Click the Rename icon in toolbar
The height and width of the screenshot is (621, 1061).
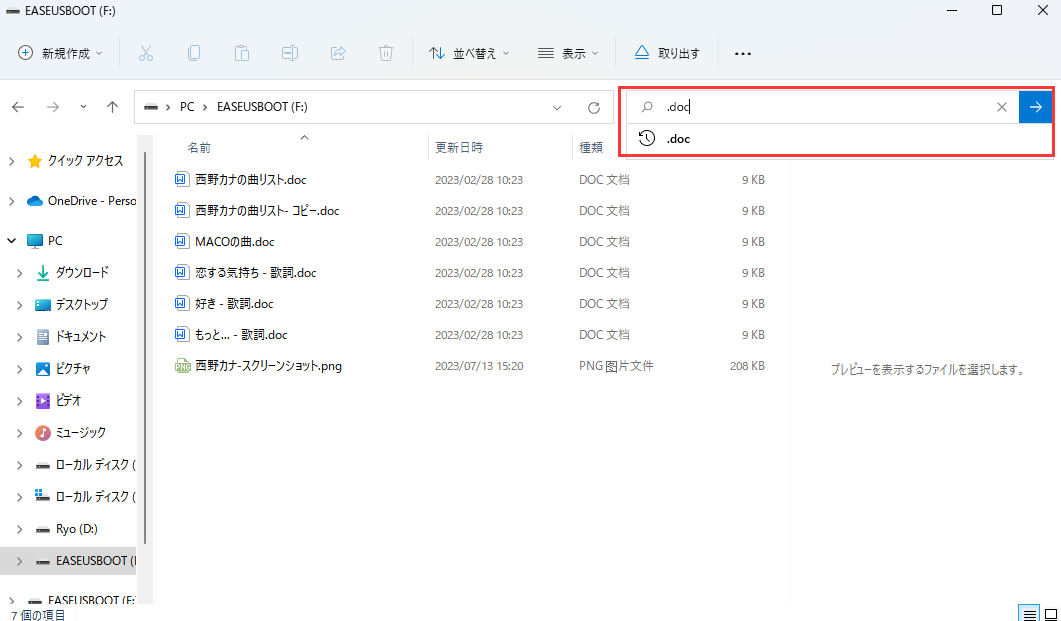pyautogui.click(x=290, y=53)
